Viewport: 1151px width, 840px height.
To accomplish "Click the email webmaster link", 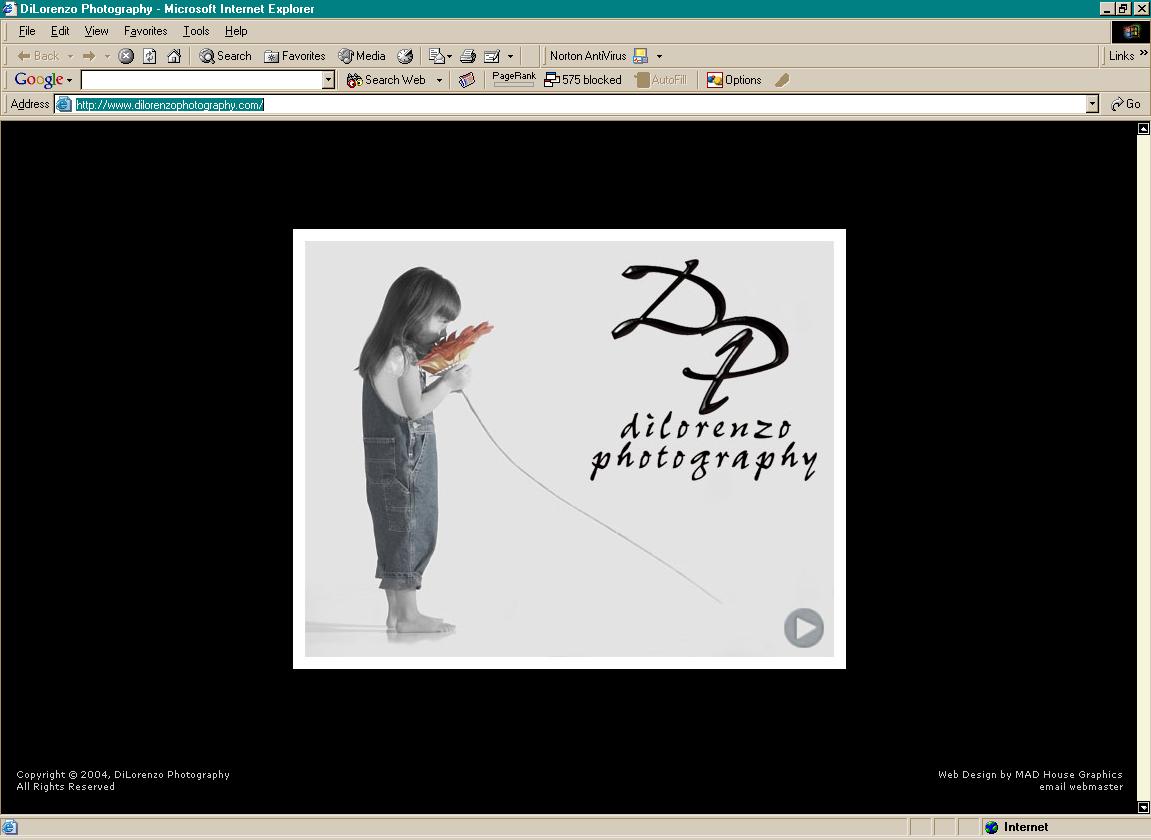I will pyautogui.click(x=1081, y=786).
